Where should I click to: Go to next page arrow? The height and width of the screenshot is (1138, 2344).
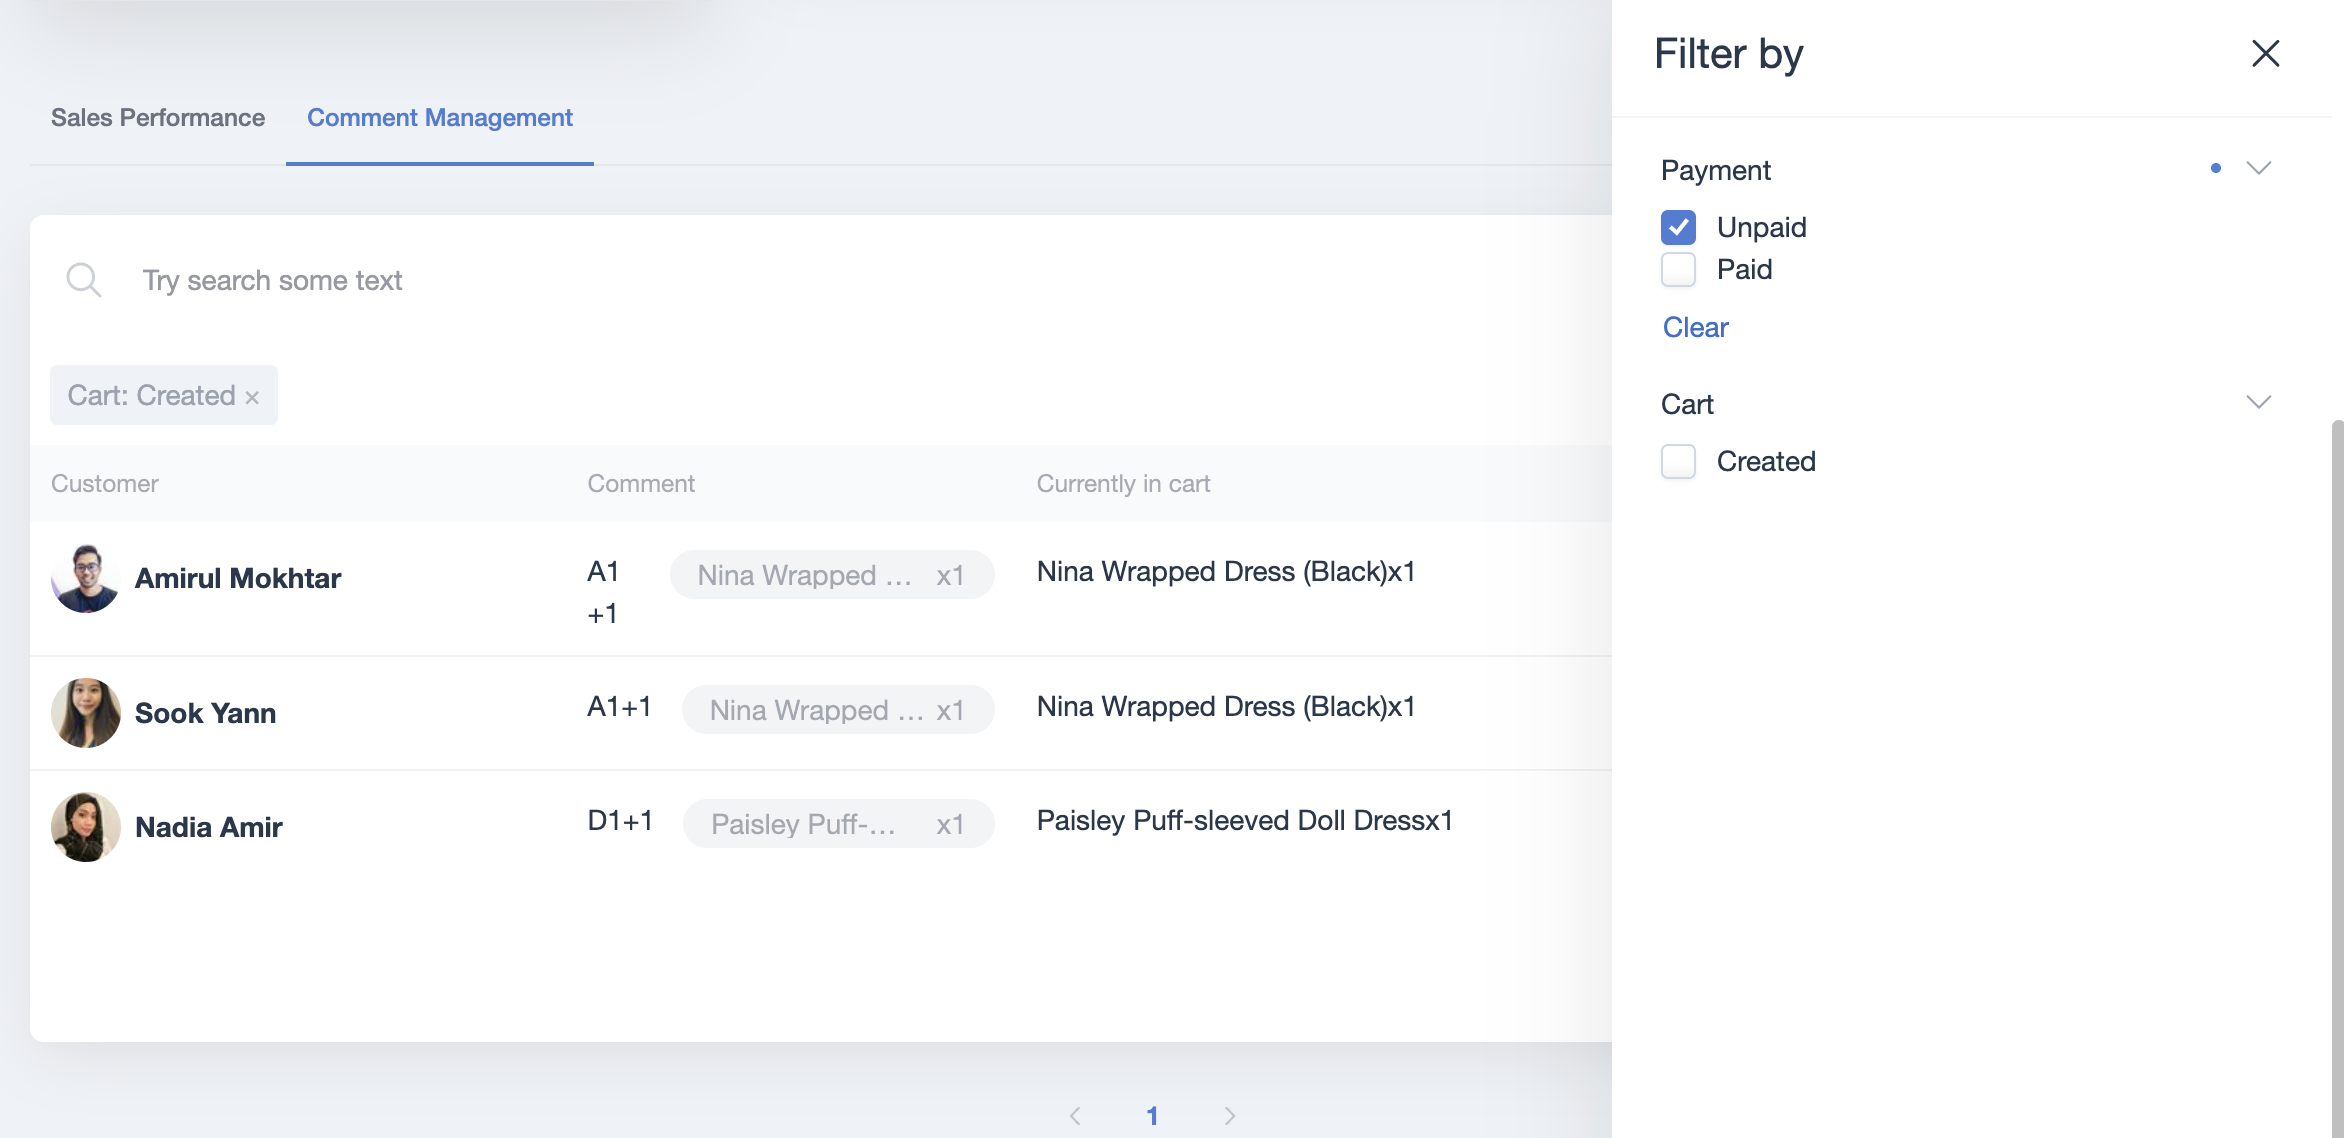pyautogui.click(x=1230, y=1116)
